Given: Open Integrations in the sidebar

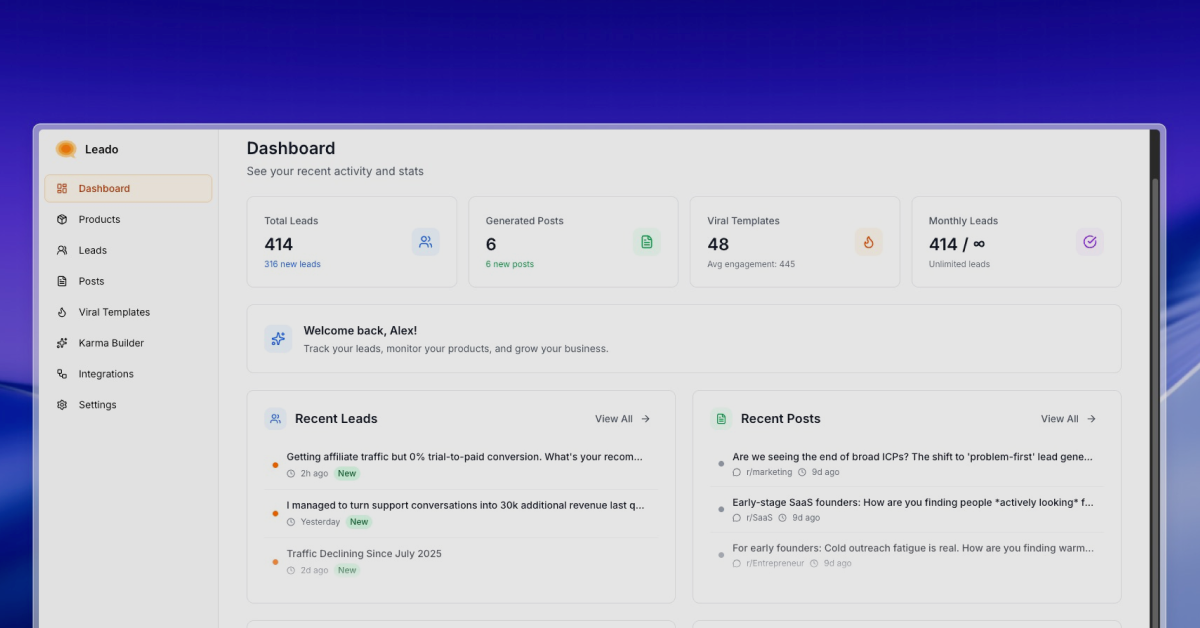Looking at the screenshot, I should [106, 374].
